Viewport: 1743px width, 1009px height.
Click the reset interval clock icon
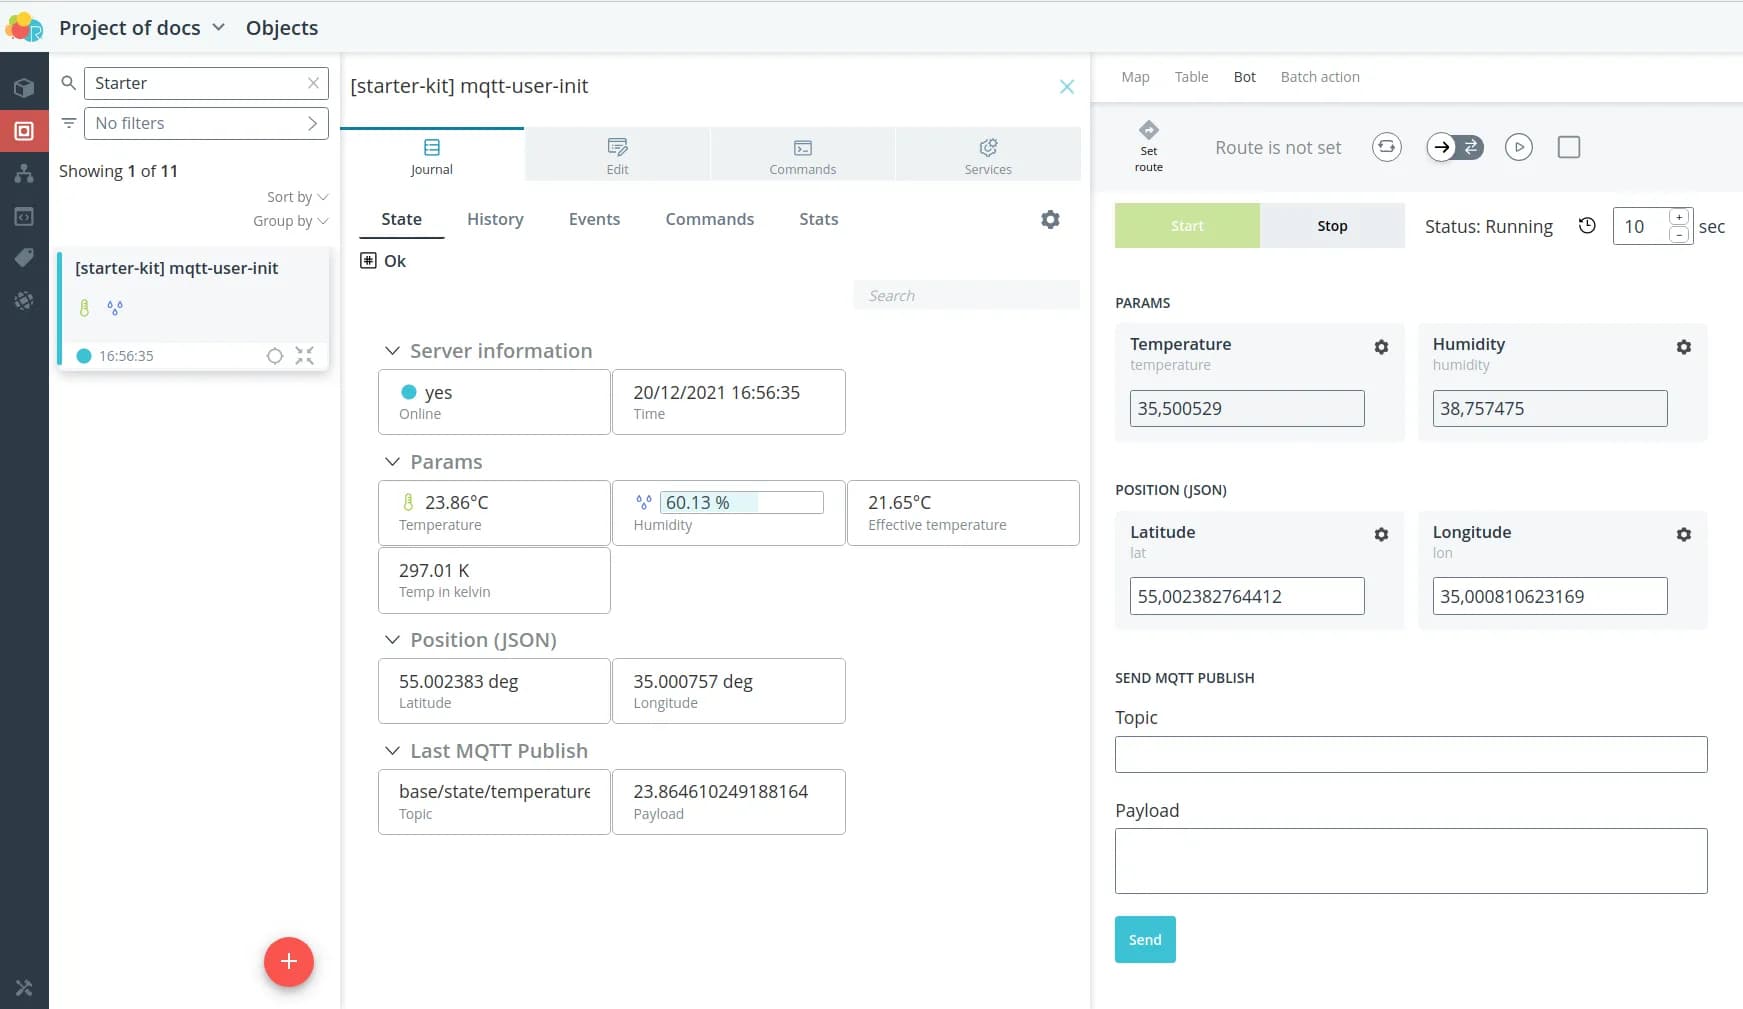click(x=1587, y=226)
